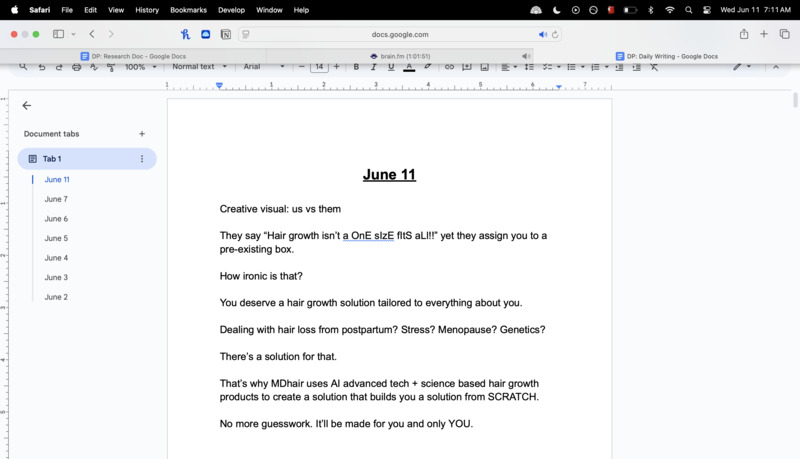Toggle the Safari sidebar

point(59,34)
